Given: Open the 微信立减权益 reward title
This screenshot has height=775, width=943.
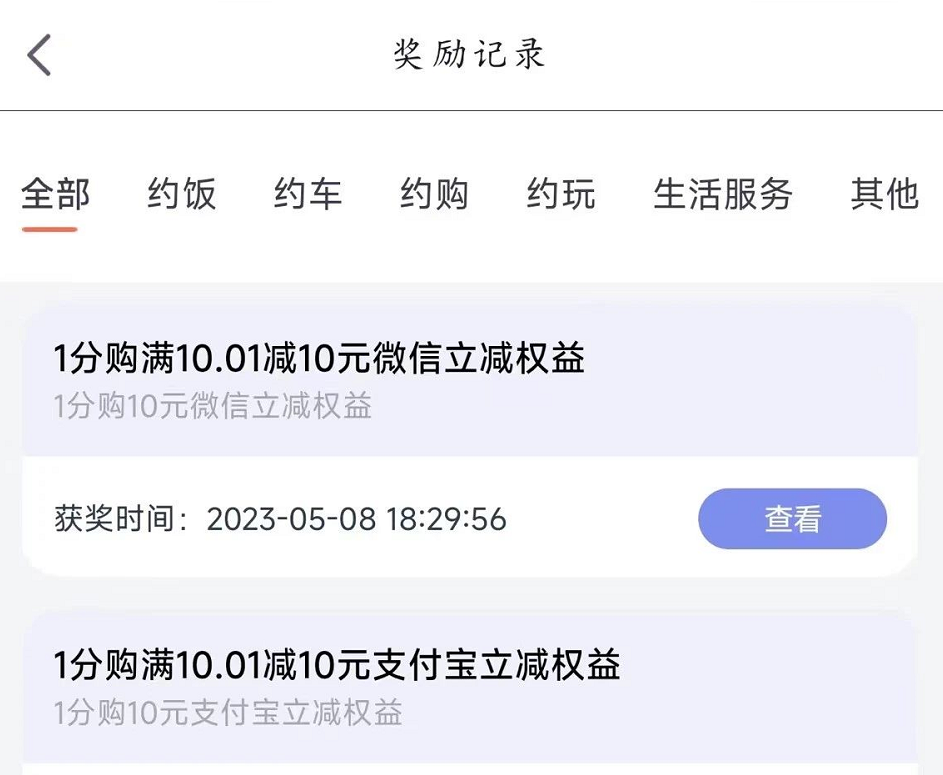Looking at the screenshot, I should [x=319, y=358].
